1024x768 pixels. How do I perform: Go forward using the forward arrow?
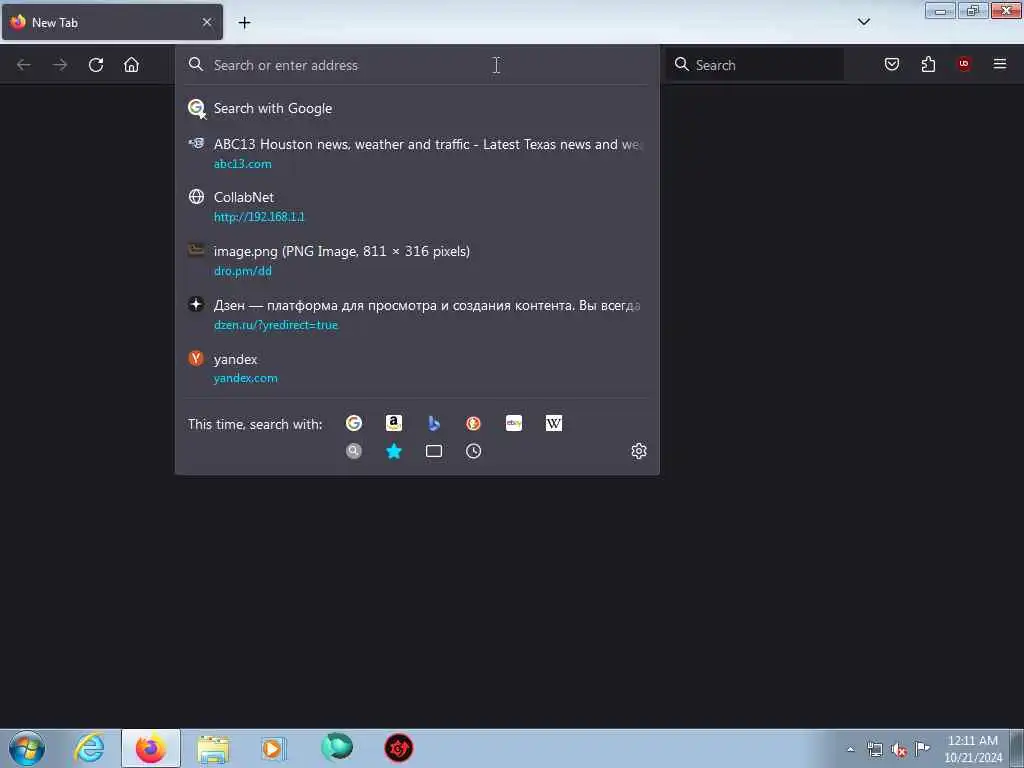point(60,65)
